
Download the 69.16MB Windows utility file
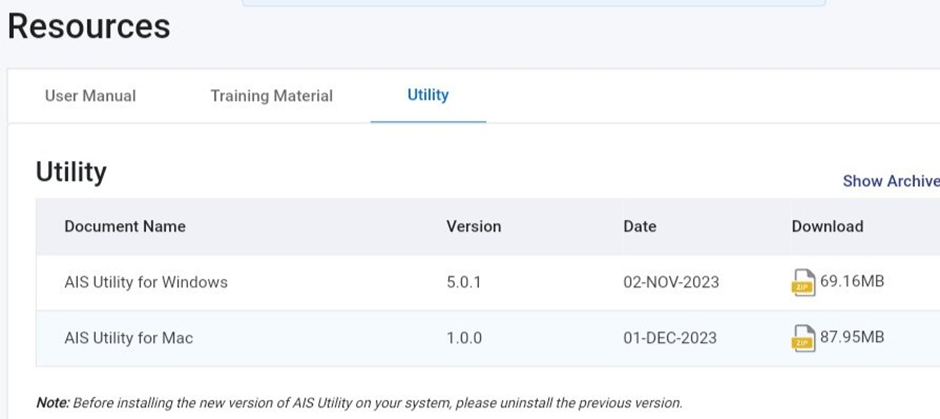click(852, 282)
